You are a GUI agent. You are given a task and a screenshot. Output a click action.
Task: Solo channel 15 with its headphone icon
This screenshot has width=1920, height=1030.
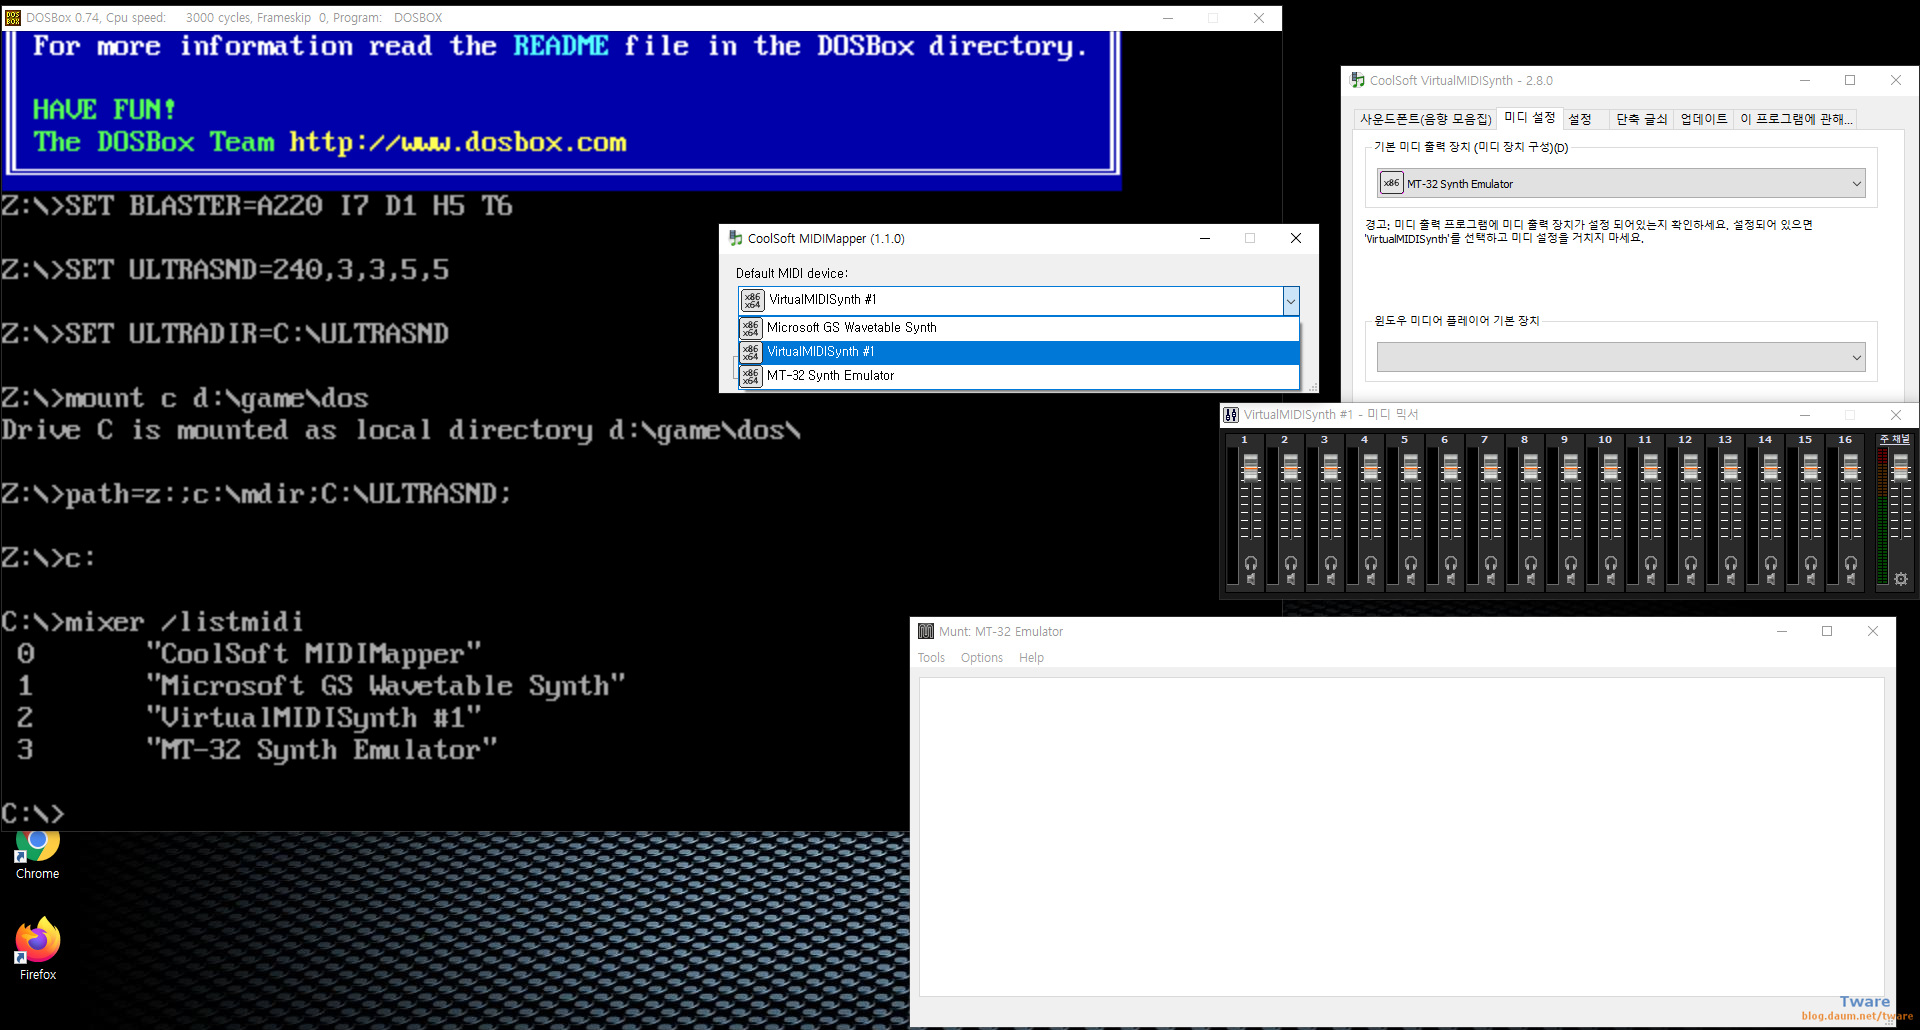1811,563
